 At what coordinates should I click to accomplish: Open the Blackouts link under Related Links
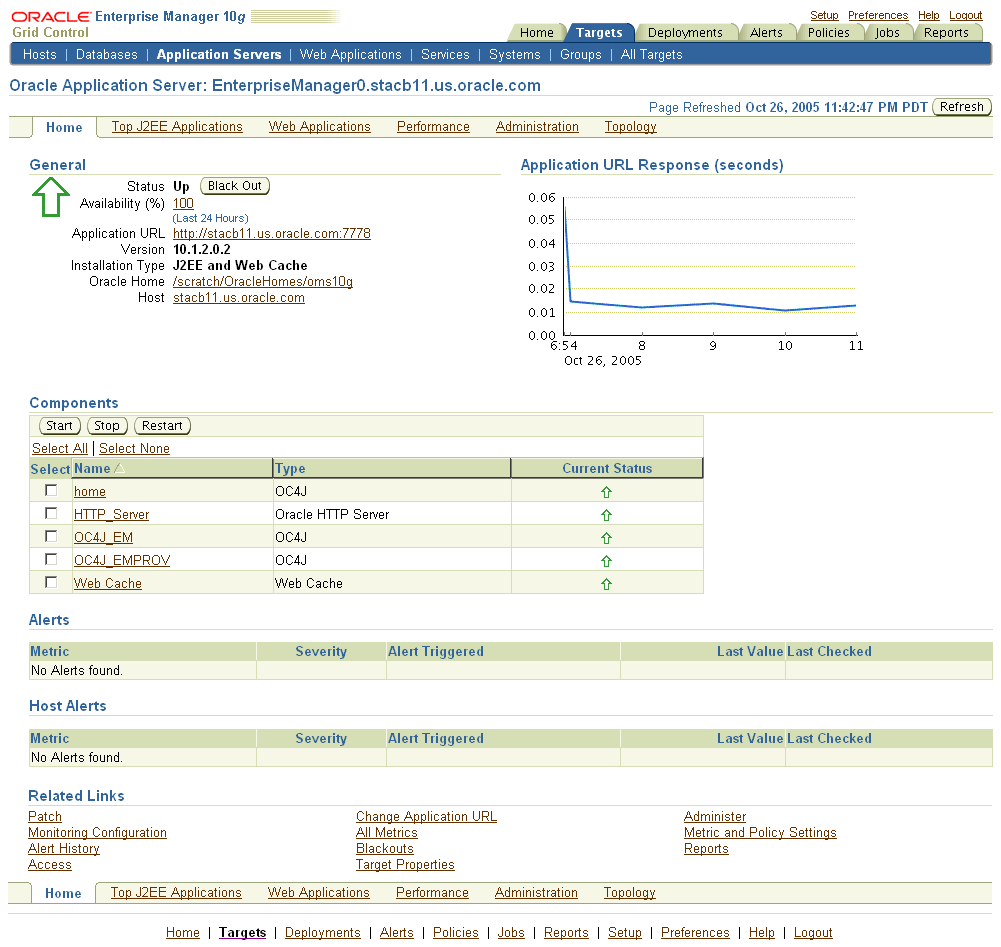(384, 848)
